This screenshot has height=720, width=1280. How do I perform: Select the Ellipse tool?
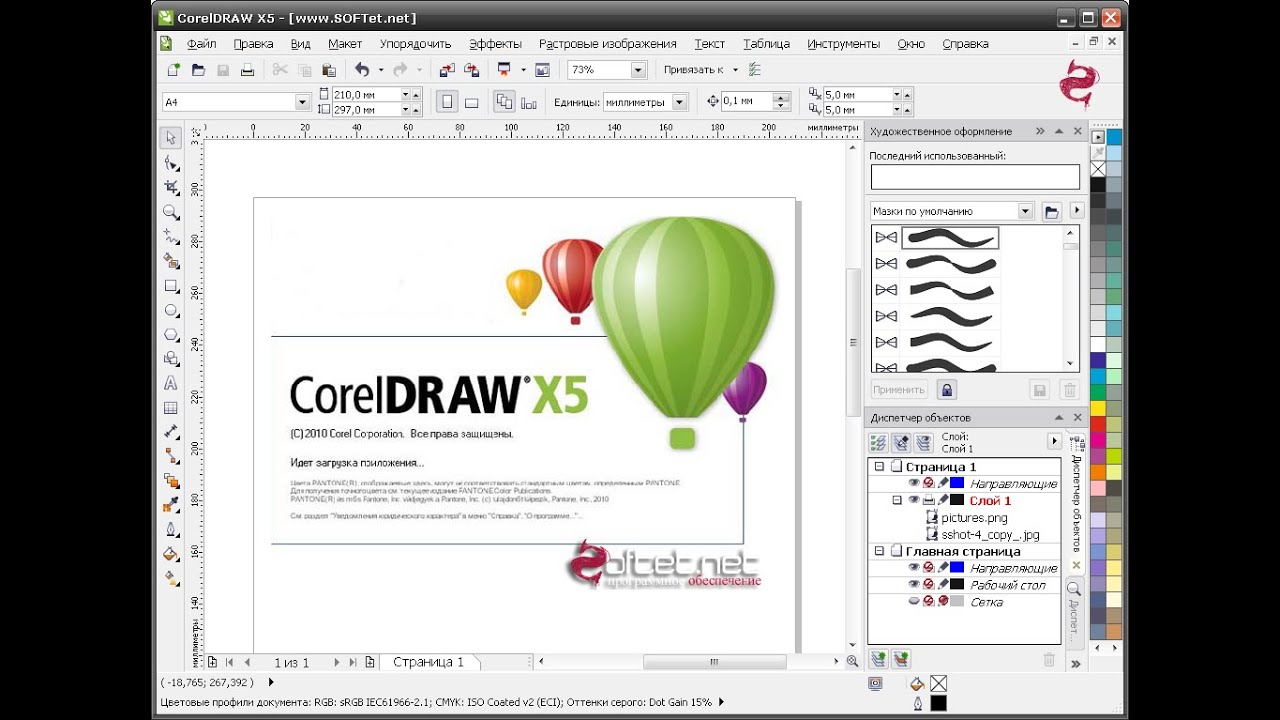point(171,310)
